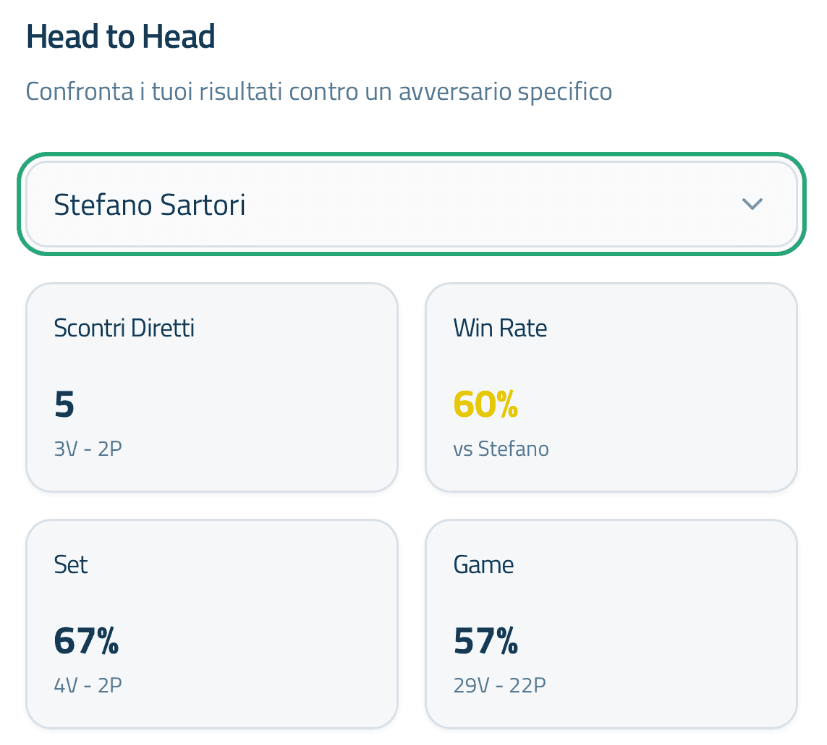827x745 pixels.
Task: Select the Scontri Diretti statistics card
Action: pos(212,387)
